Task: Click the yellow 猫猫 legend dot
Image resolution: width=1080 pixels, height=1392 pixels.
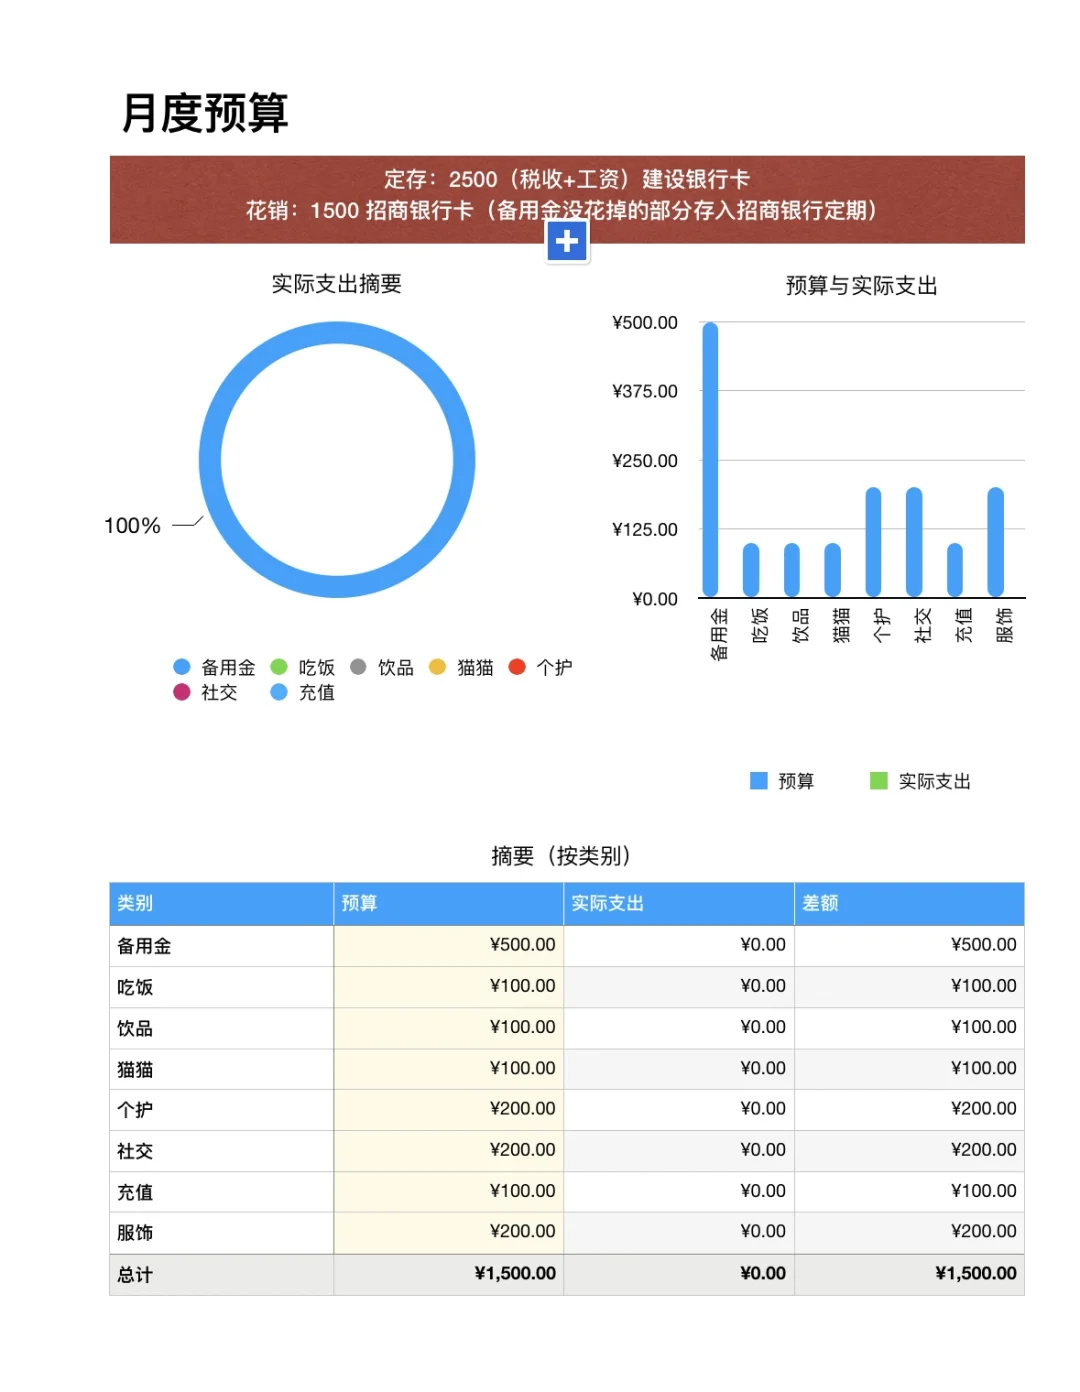Action: tap(436, 667)
